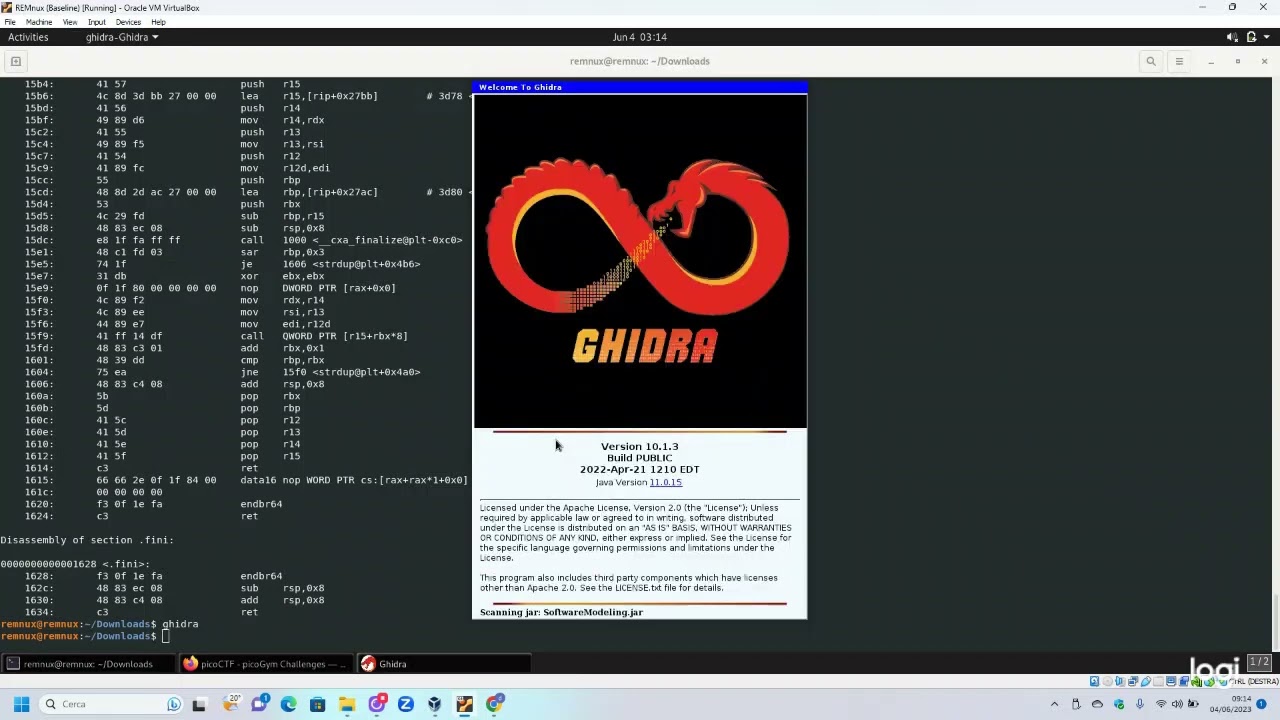Open the clock showing Jun 4 03:14
Screen dimensions: 1280x720
click(x=640, y=37)
